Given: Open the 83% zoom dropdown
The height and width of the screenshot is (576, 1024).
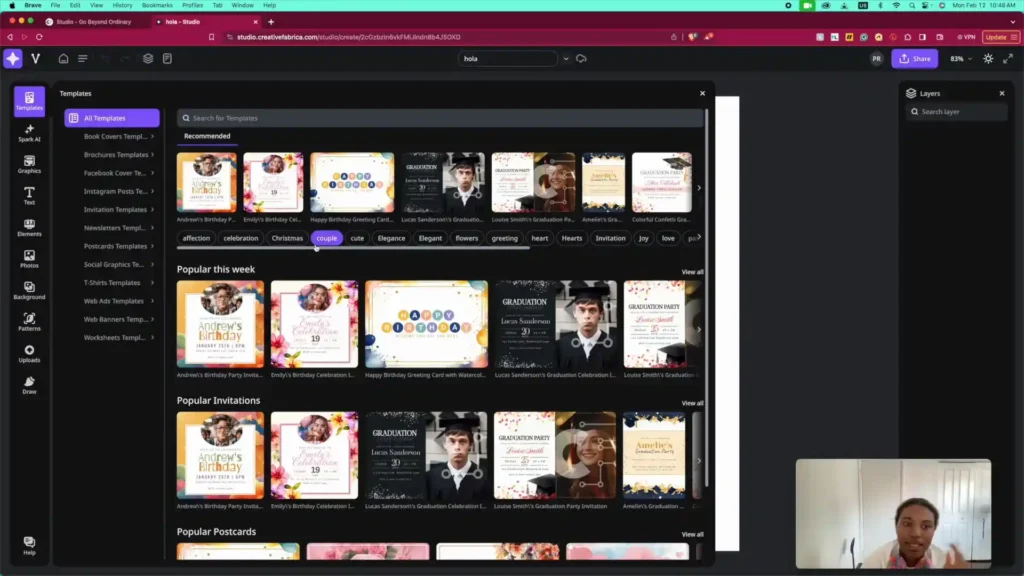Looking at the screenshot, I should coord(960,59).
